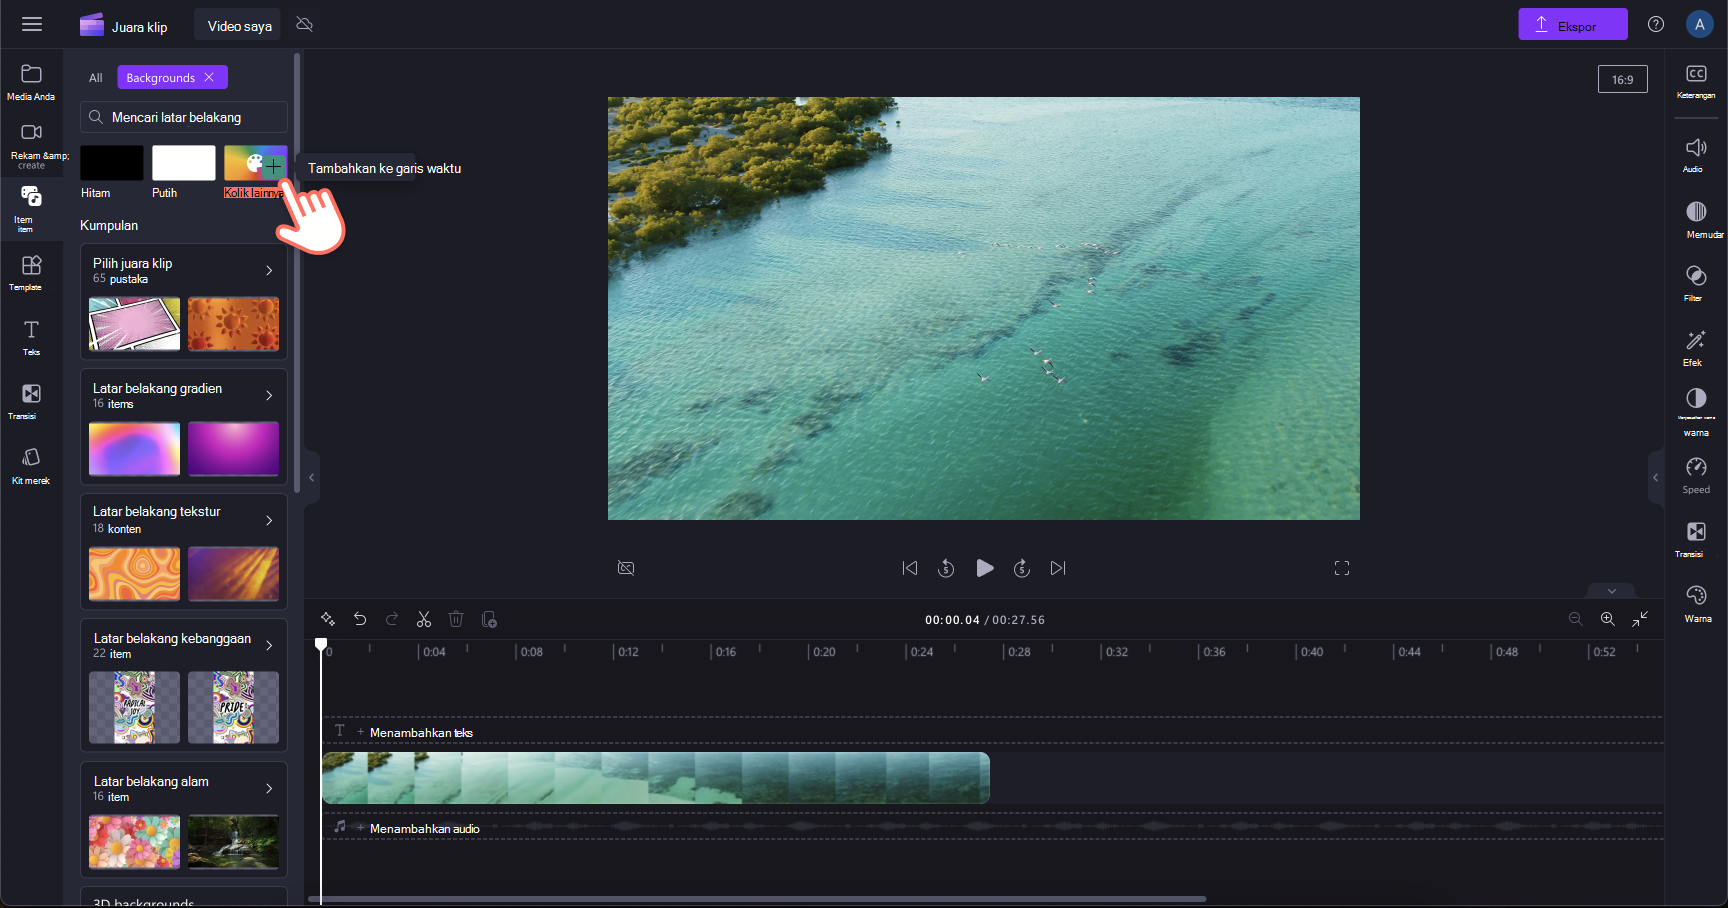Screen dimensions: 1728x908
Task: Click the duplicate clip icon
Action: click(x=489, y=619)
